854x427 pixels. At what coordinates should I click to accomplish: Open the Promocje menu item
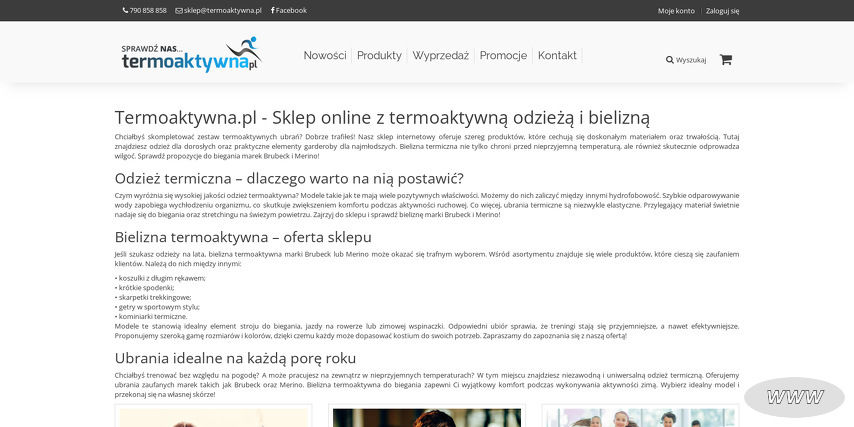coord(503,56)
